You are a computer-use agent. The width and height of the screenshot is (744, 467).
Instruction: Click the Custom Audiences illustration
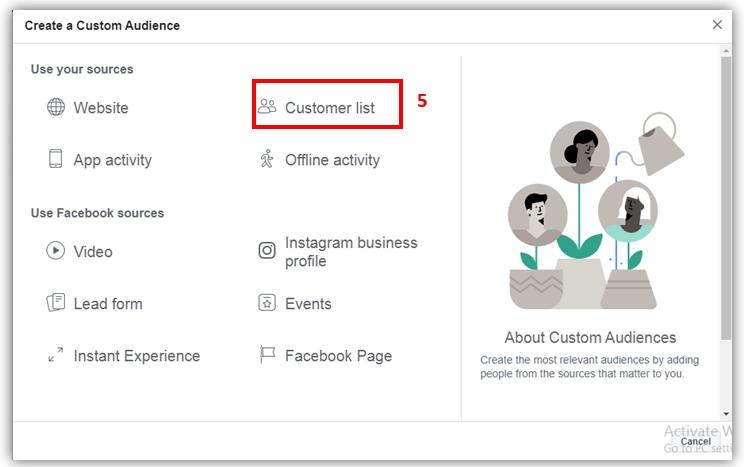pos(597,211)
